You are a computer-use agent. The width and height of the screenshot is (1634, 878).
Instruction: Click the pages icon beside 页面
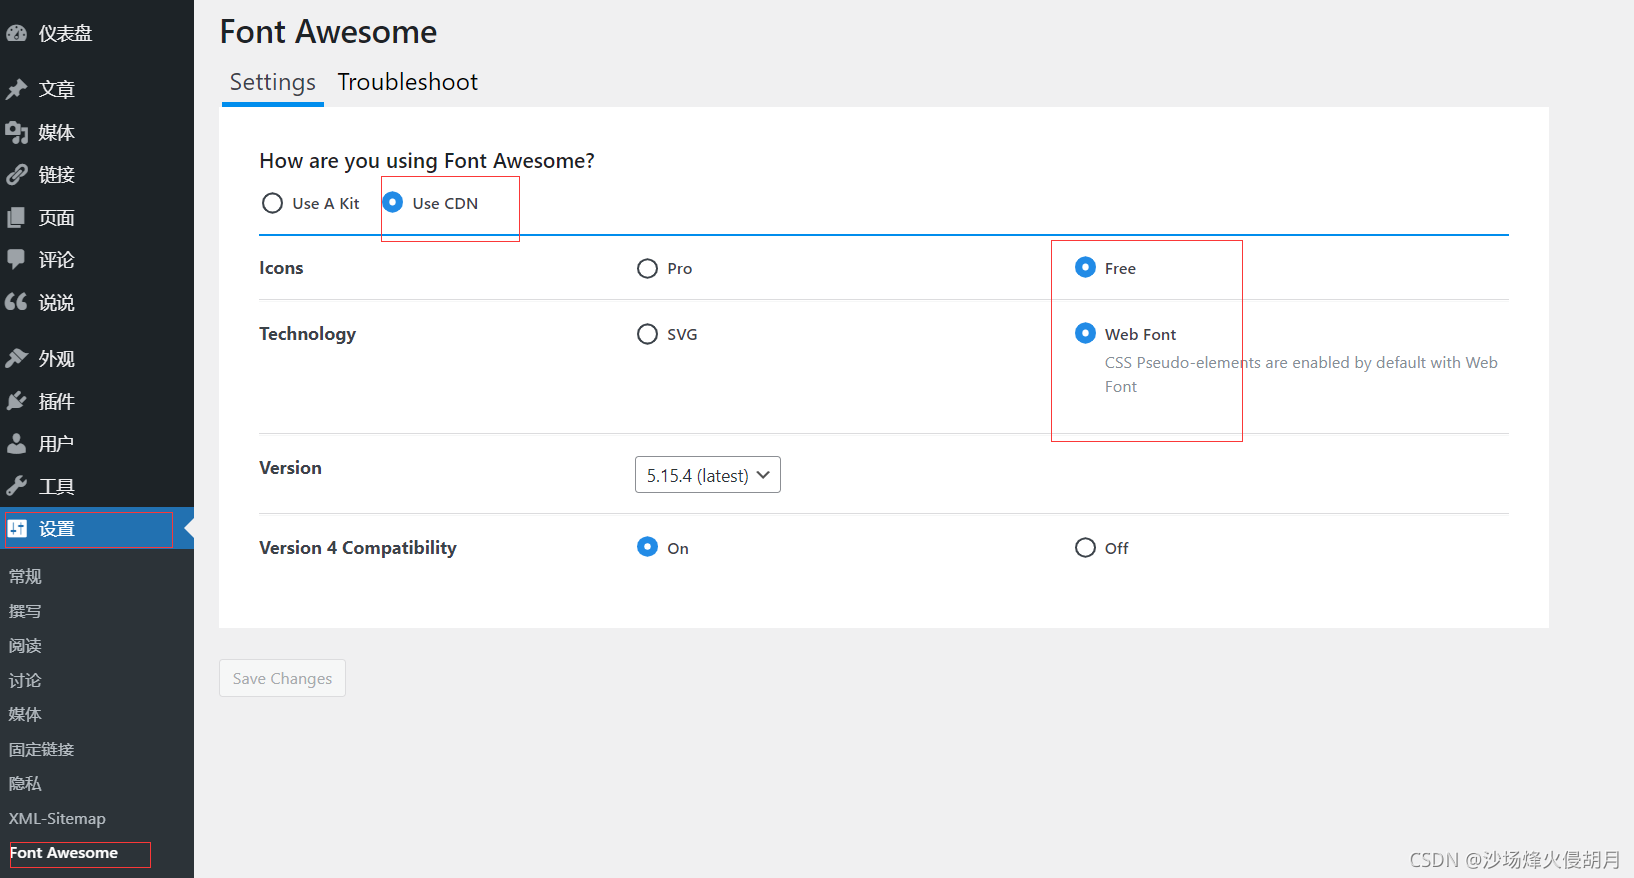tap(16, 218)
